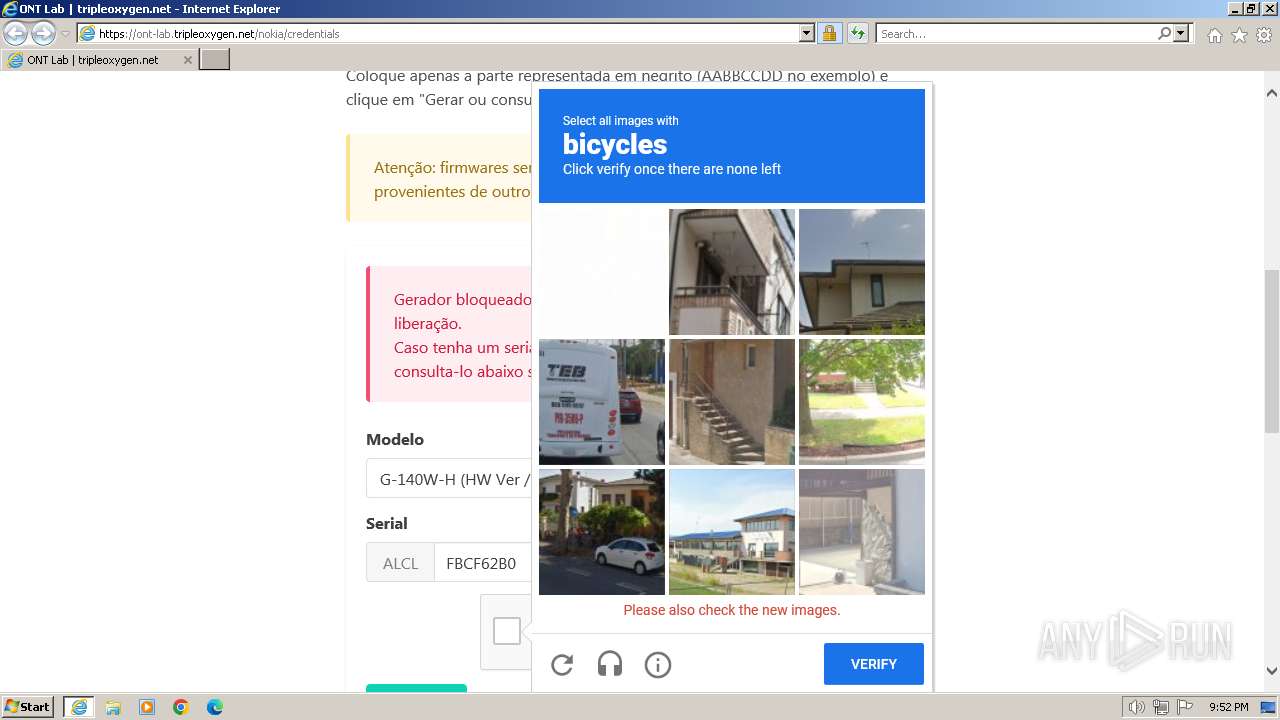The image size is (1280, 720).
Task: Click 'Please also check the new images.' message
Action: [732, 610]
